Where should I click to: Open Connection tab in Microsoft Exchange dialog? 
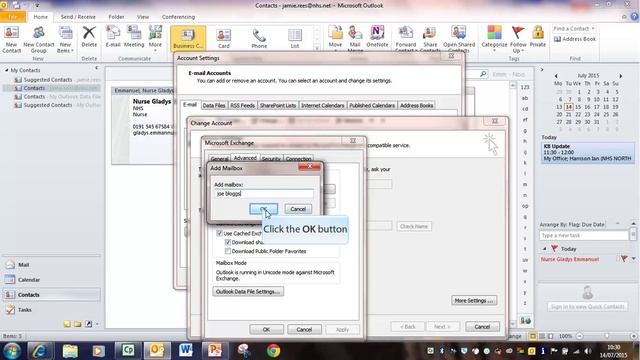coord(298,159)
